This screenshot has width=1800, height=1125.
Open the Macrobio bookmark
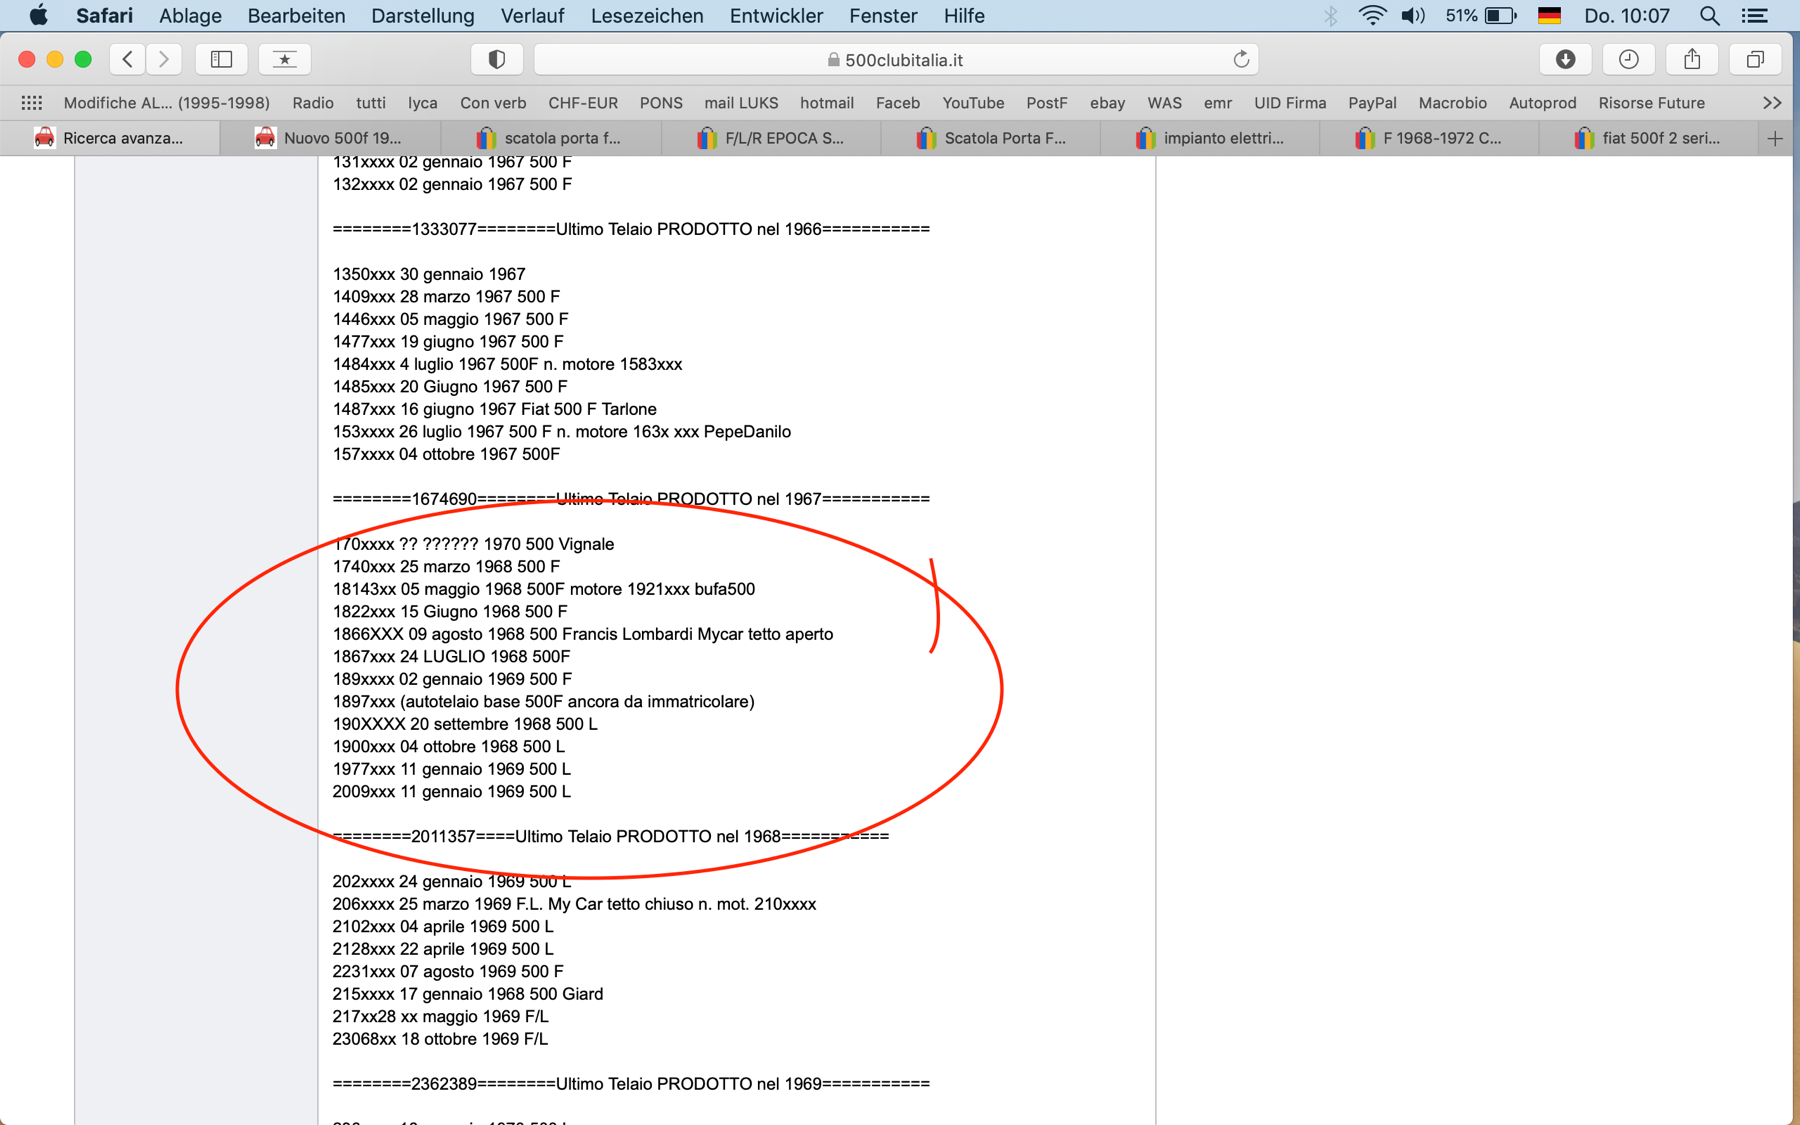pos(1452,103)
